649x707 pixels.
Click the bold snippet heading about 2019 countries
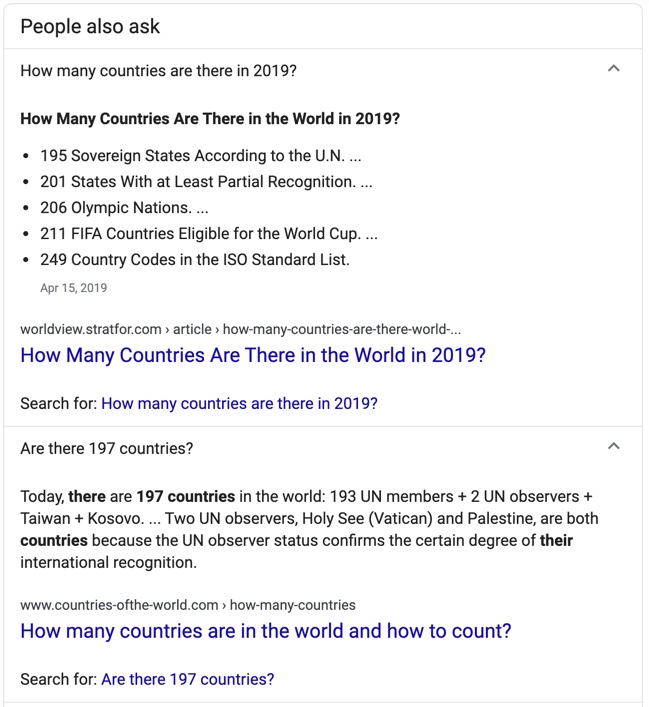[210, 119]
